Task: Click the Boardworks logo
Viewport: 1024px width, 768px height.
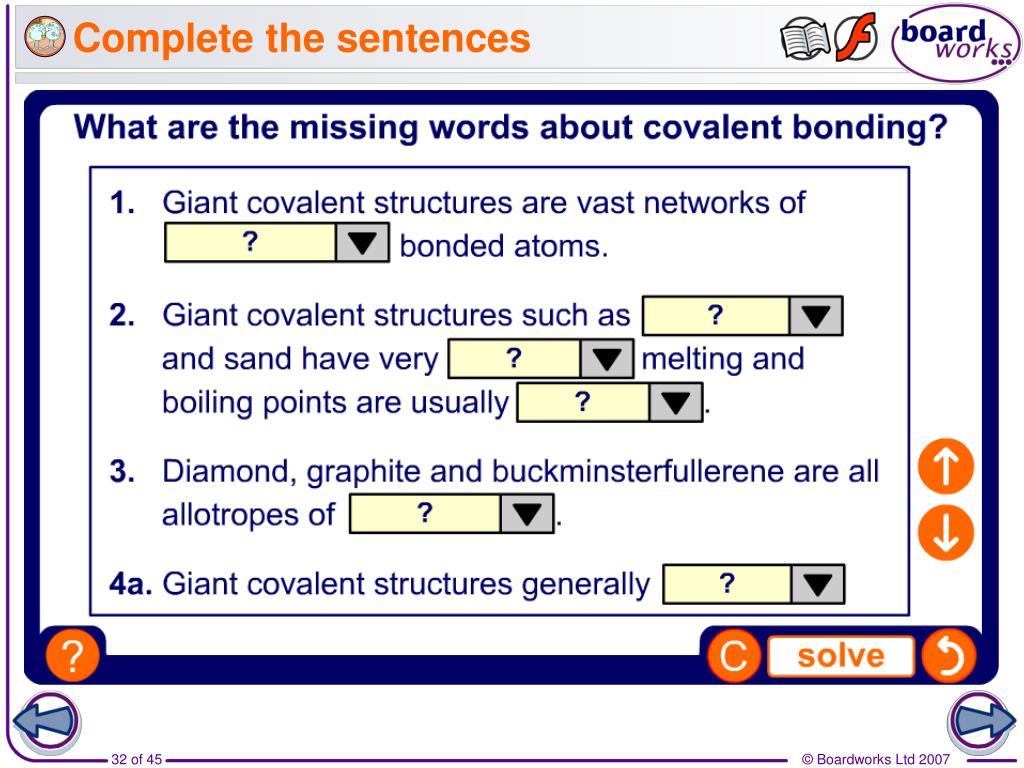Action: 957,42
